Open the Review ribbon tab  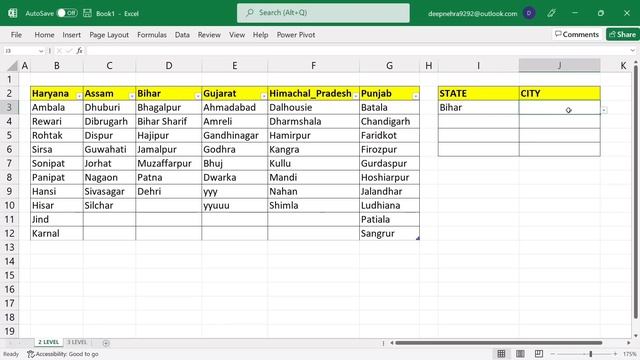209,35
